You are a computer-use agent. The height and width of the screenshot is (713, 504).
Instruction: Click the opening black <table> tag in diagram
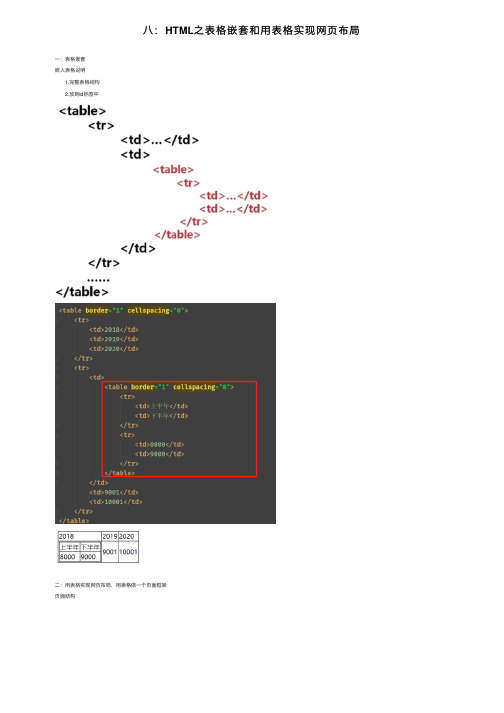tap(82, 110)
